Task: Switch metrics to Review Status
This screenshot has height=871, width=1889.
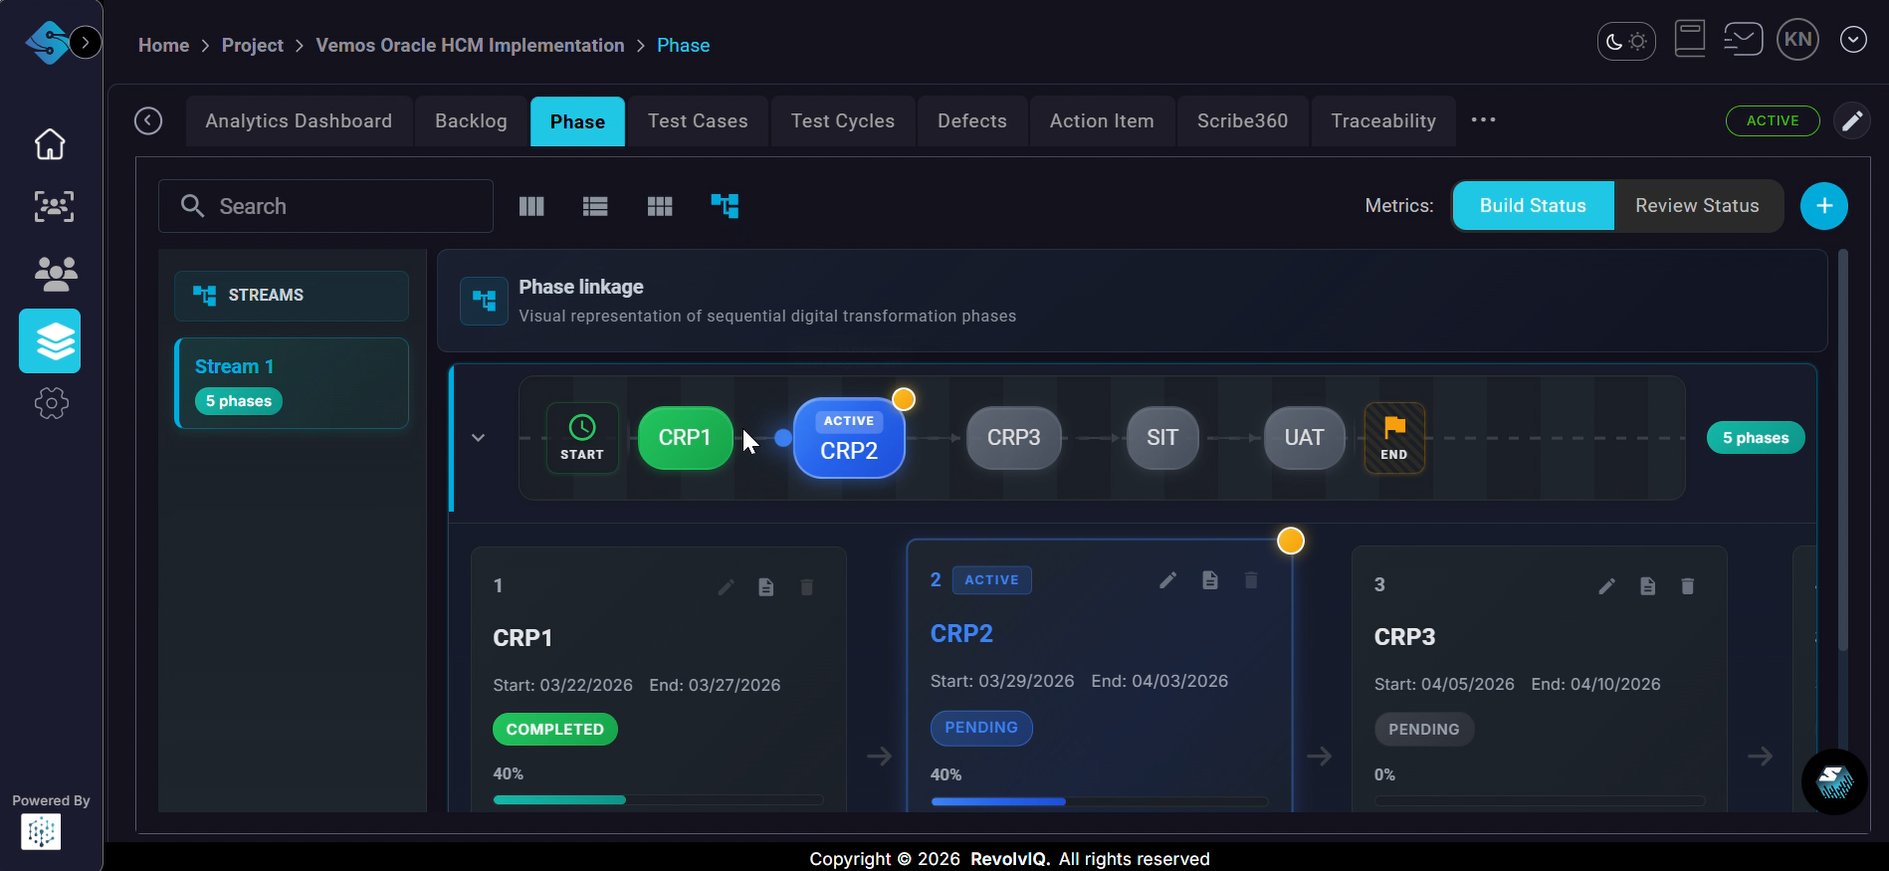Action: pyautogui.click(x=1696, y=206)
